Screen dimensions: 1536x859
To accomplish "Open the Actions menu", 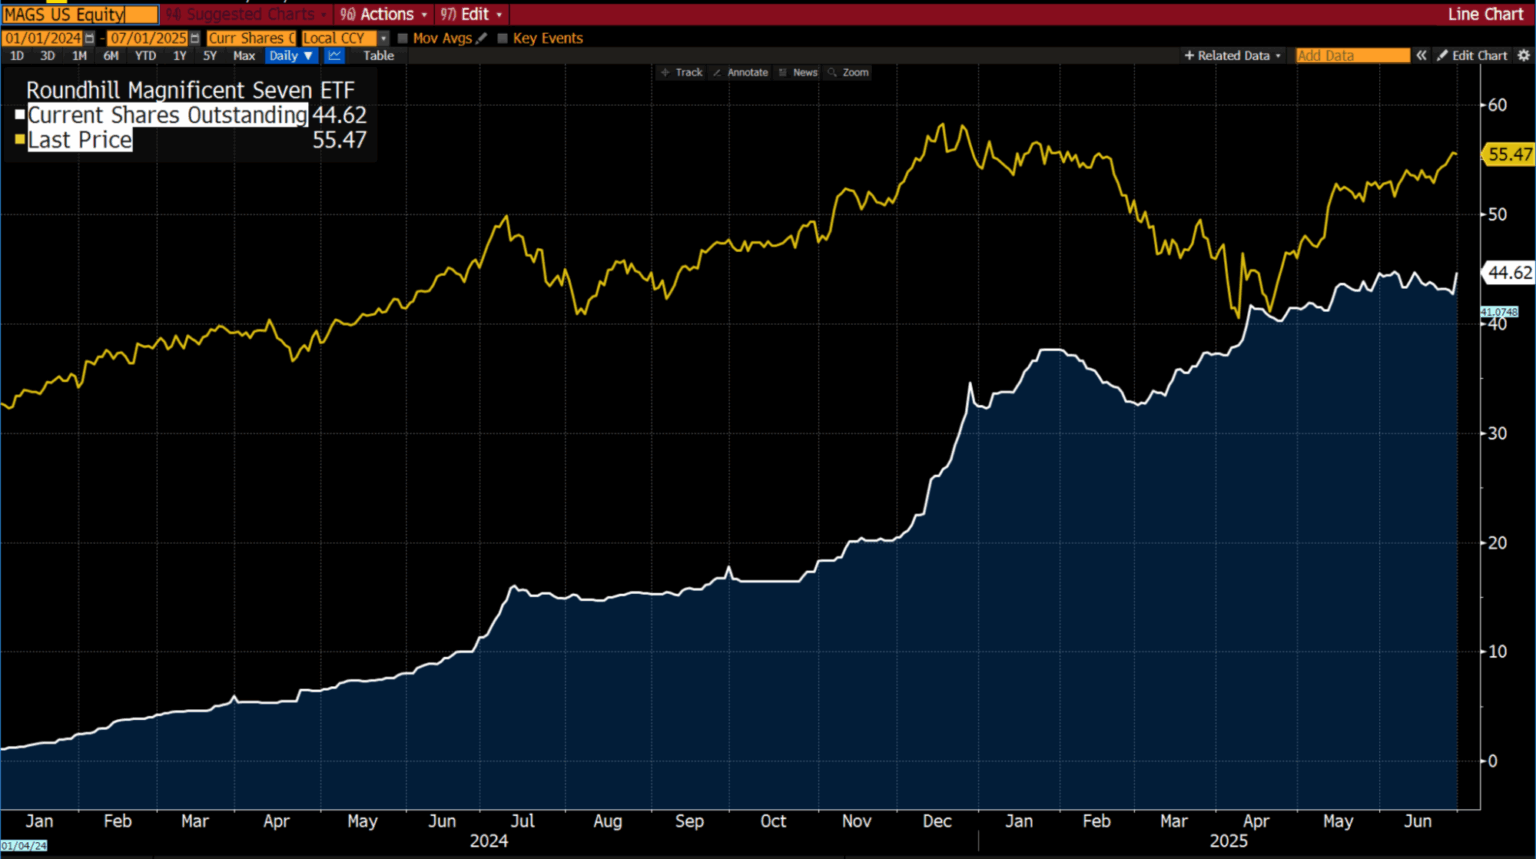I will click(384, 14).
